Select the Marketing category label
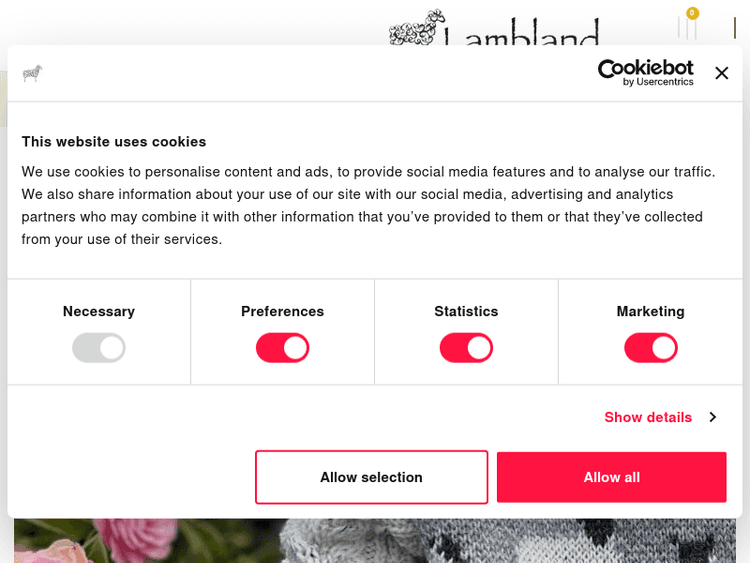This screenshot has height=563, width=750. [x=650, y=311]
